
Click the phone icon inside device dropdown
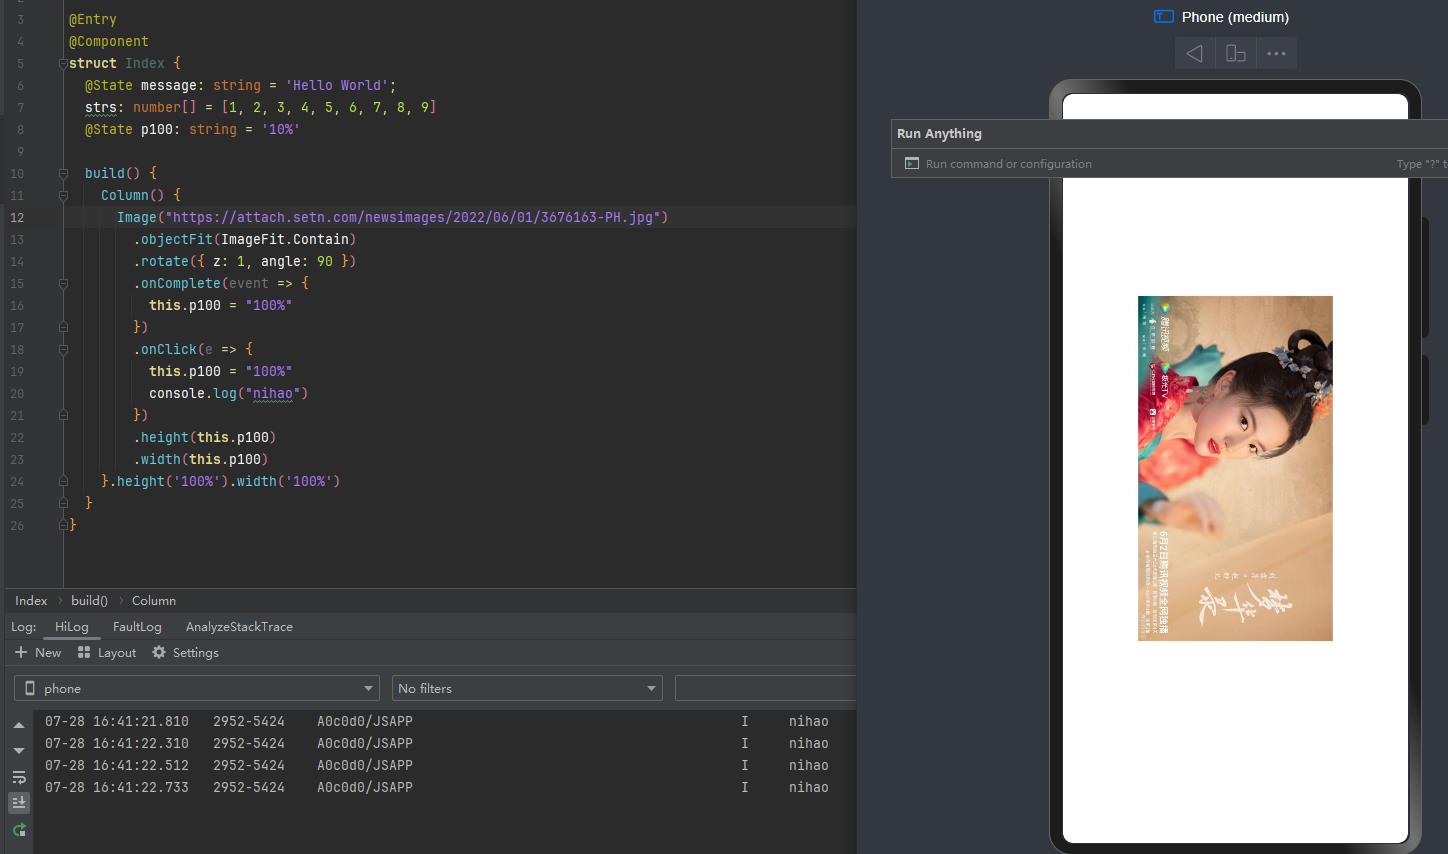30,688
